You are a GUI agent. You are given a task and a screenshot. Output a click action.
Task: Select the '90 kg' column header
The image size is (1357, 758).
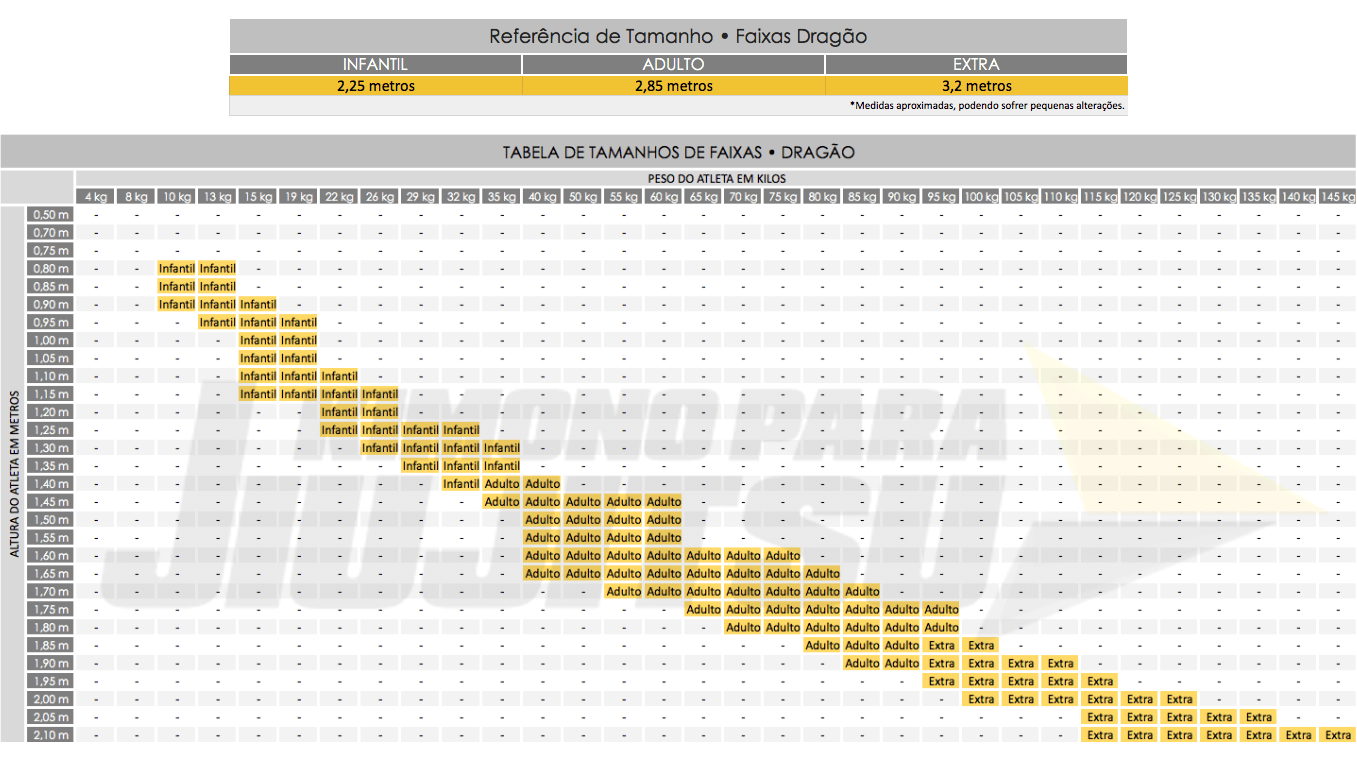(x=901, y=197)
